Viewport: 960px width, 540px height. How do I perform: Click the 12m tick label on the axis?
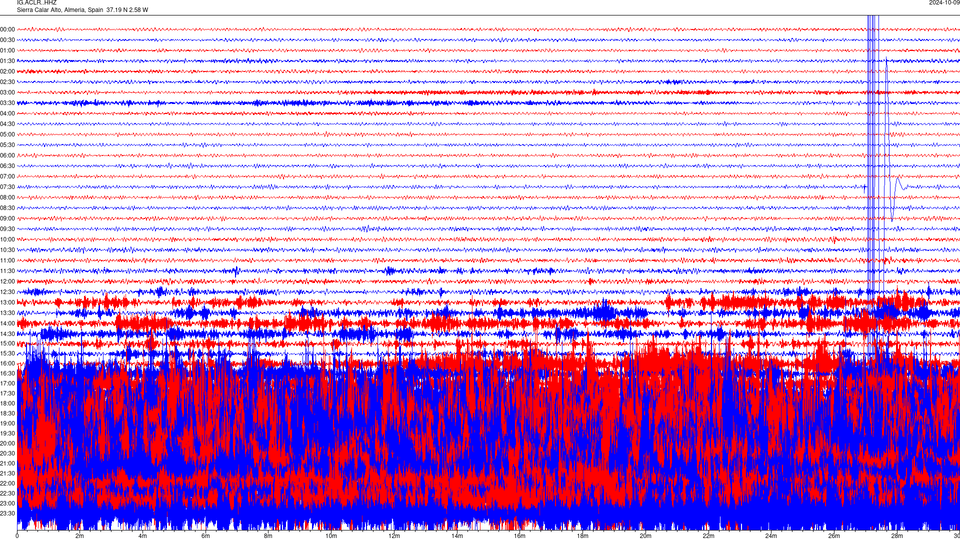[x=394, y=536]
